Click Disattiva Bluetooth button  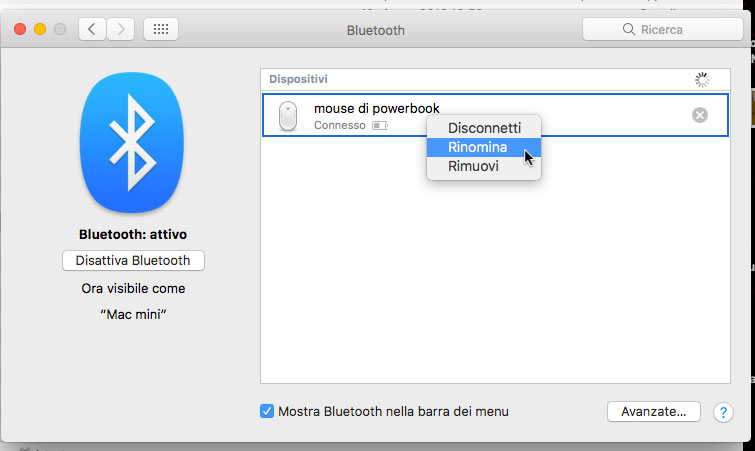coord(133,260)
